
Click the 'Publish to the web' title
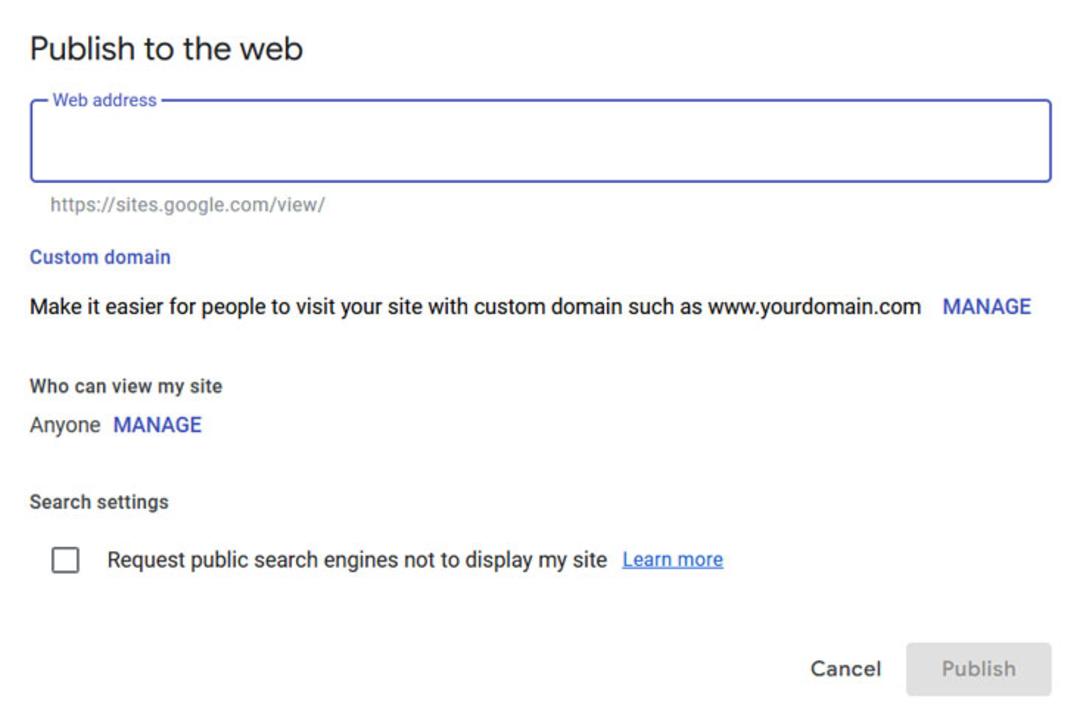click(x=166, y=49)
